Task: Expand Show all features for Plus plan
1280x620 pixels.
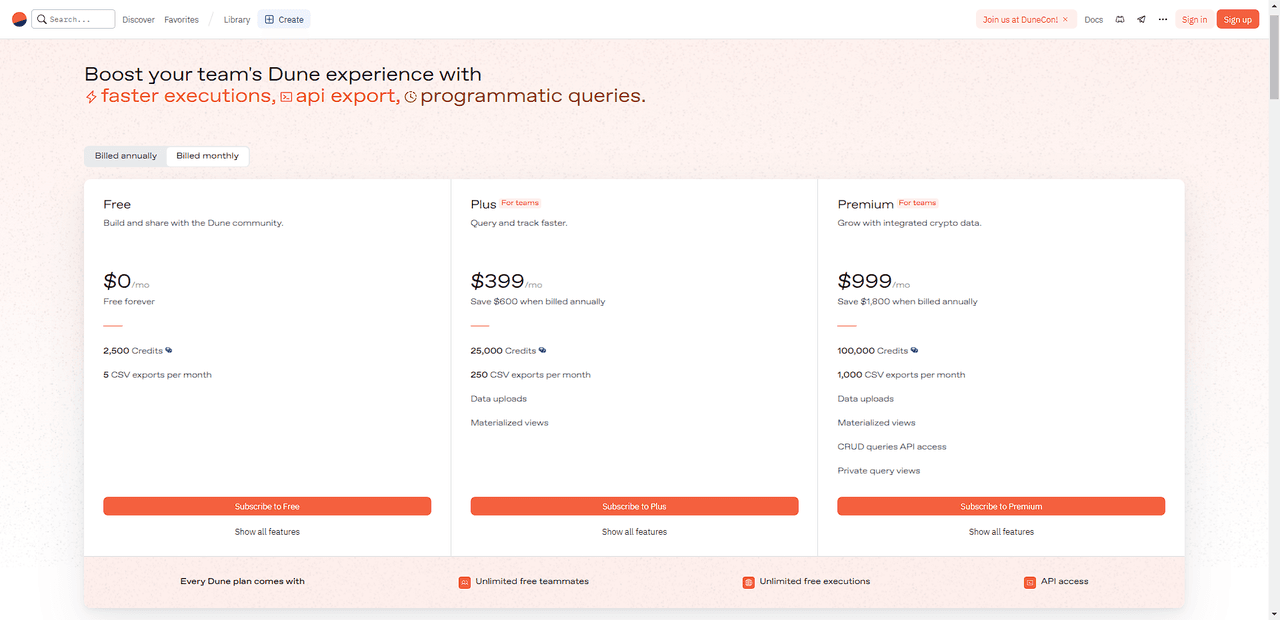Action: click(634, 532)
